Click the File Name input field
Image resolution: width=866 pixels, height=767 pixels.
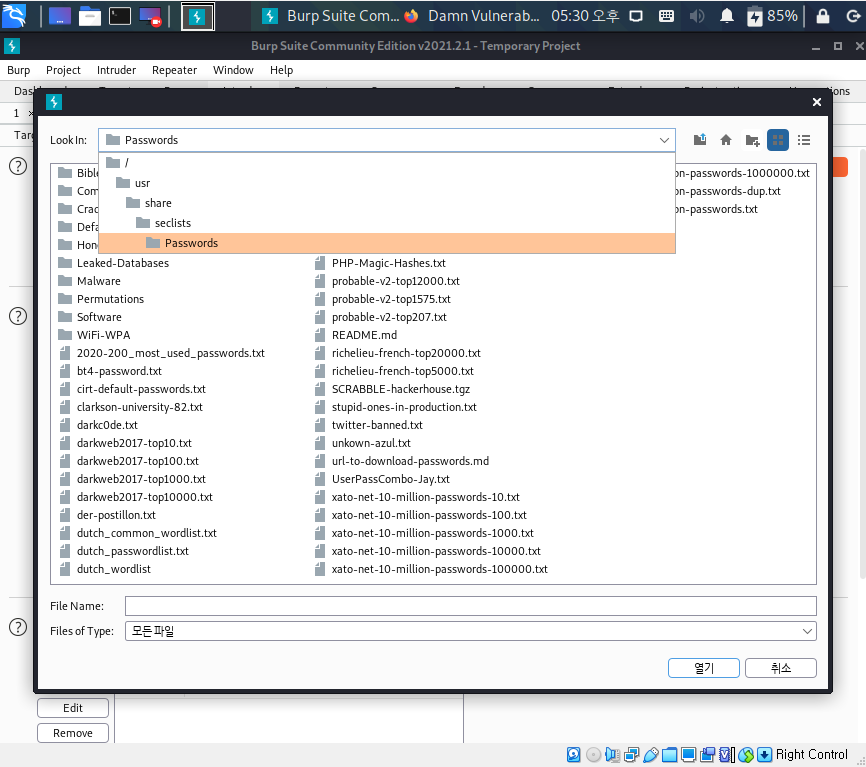[471, 606]
